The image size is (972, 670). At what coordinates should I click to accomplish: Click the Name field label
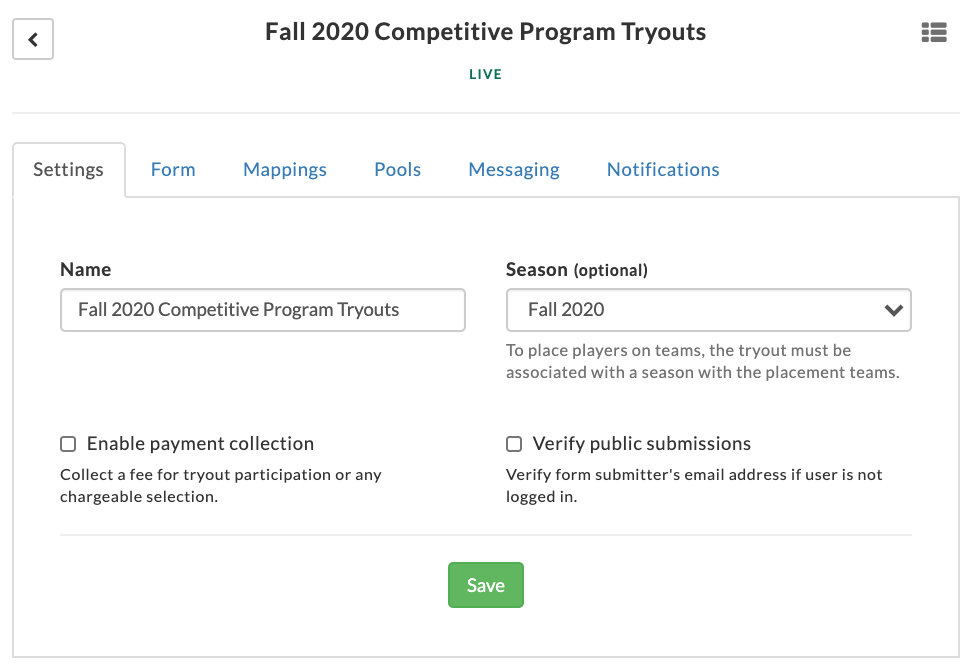[86, 270]
